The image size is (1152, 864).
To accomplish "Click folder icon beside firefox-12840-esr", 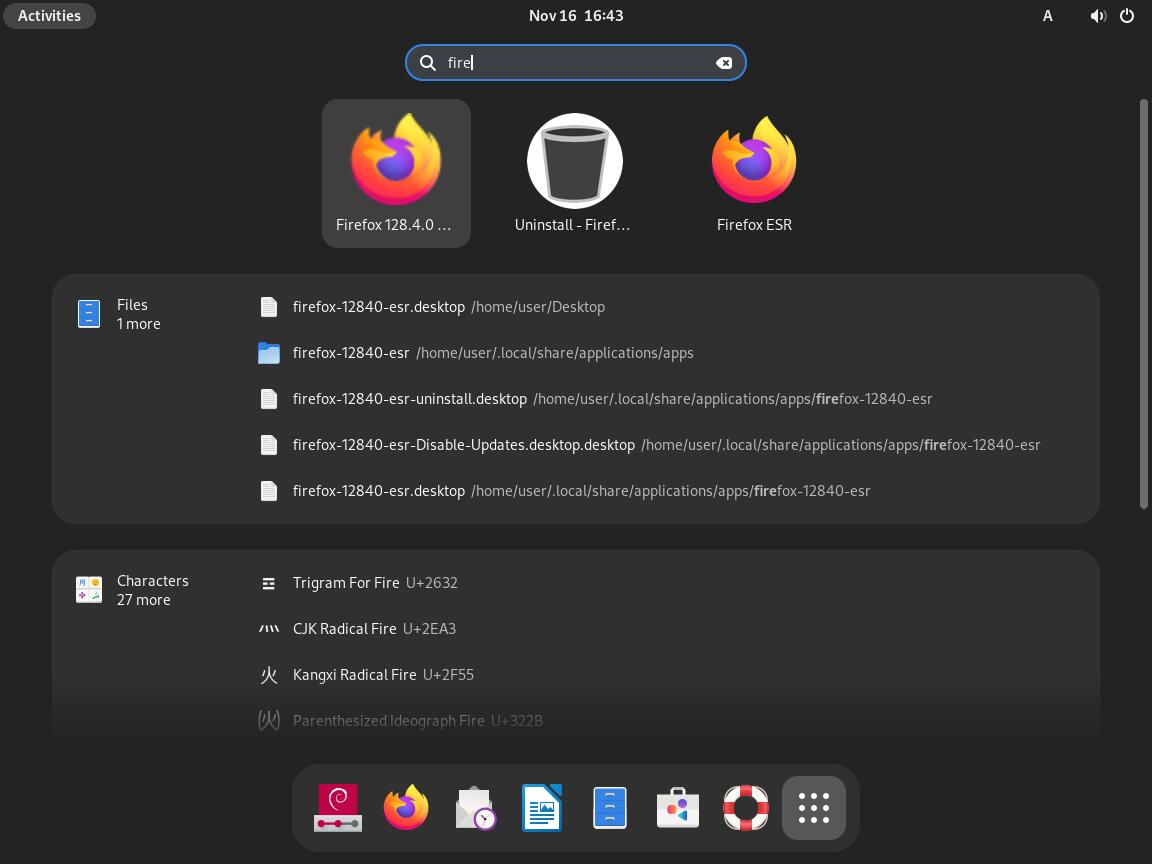I will pos(269,353).
